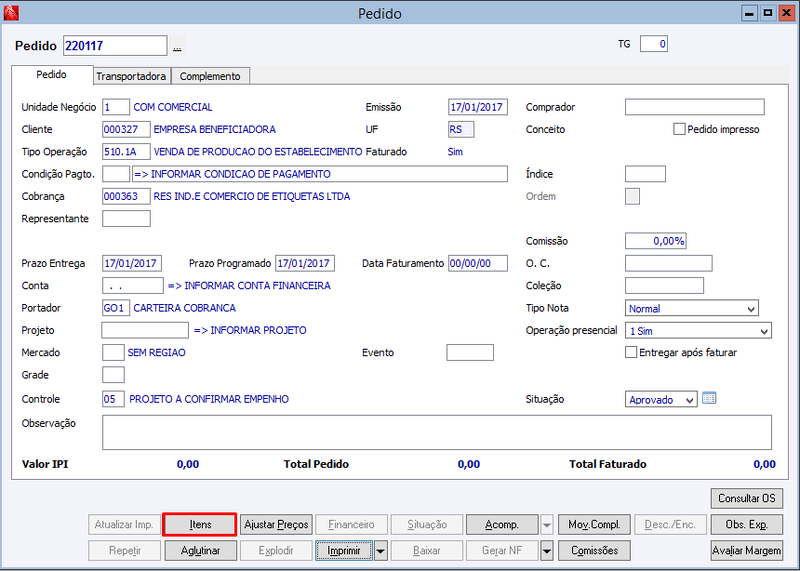Viewport: 800px width, 571px height.
Task: Enable Entregar após faturar checkbox
Action: (631, 352)
